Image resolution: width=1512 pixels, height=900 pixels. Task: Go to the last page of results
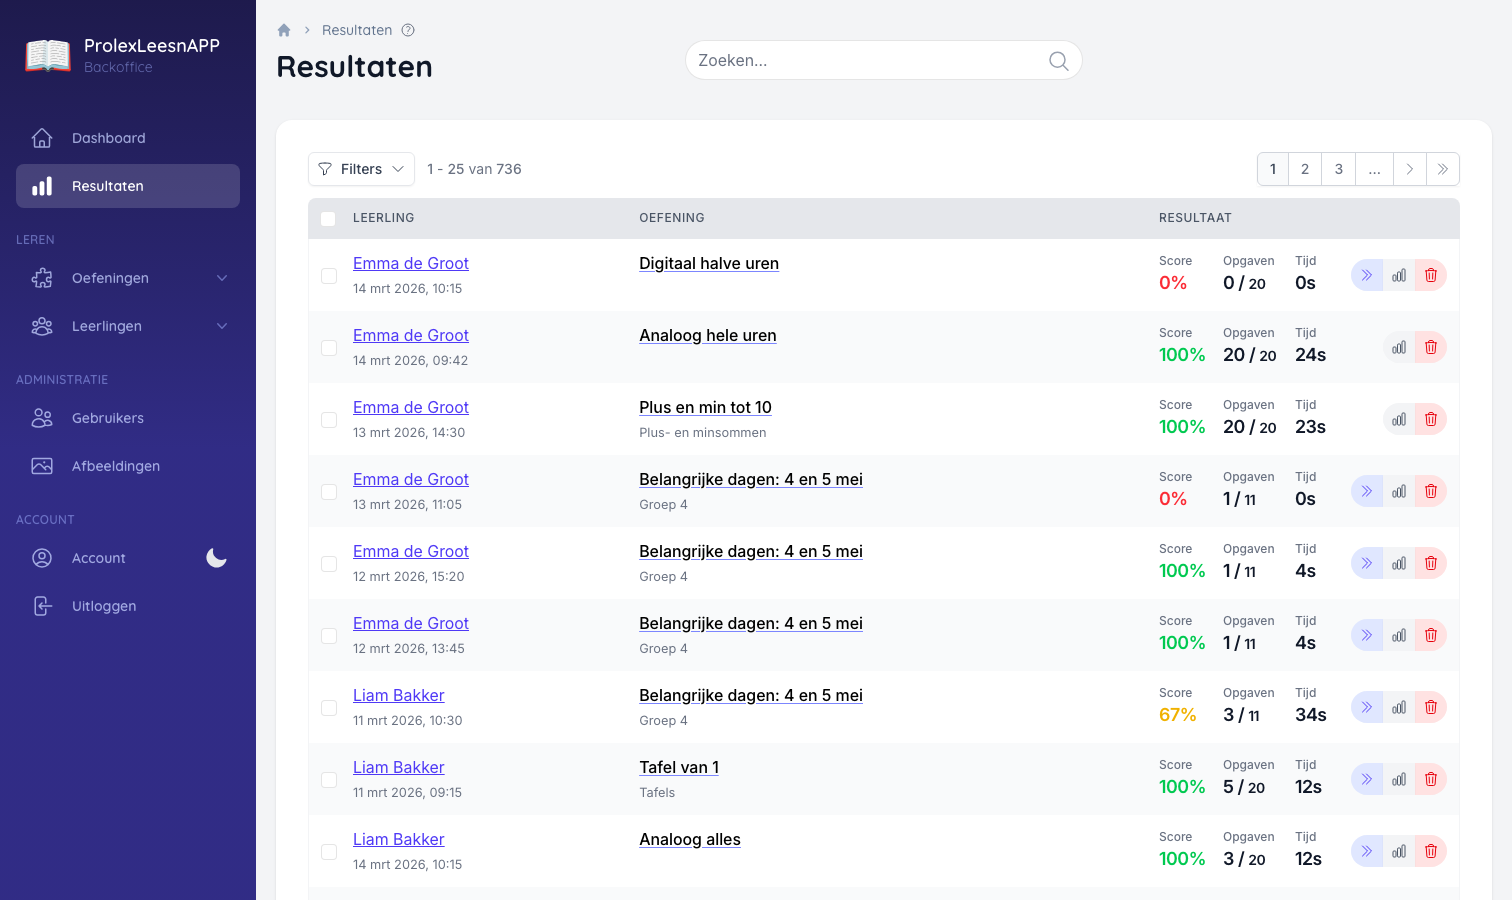[1443, 169]
